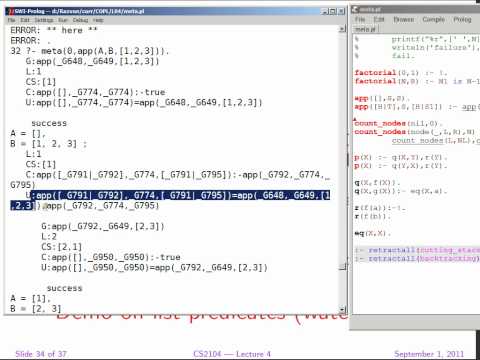Image resolution: width=480 pixels, height=360 pixels.
Task: Click 'r(f(b)).' clause in editor
Action: click(x=372, y=217)
